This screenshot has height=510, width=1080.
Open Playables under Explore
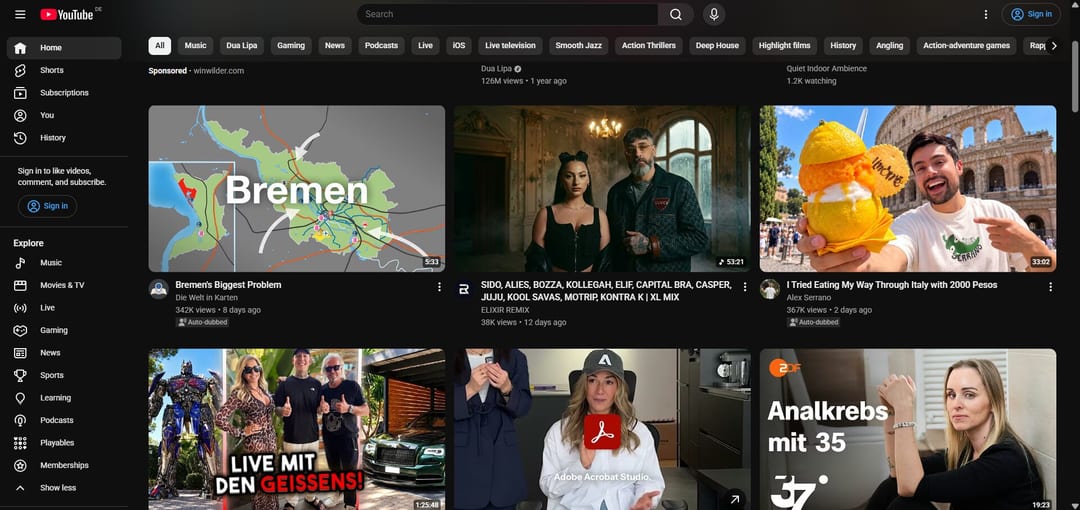(x=64, y=443)
